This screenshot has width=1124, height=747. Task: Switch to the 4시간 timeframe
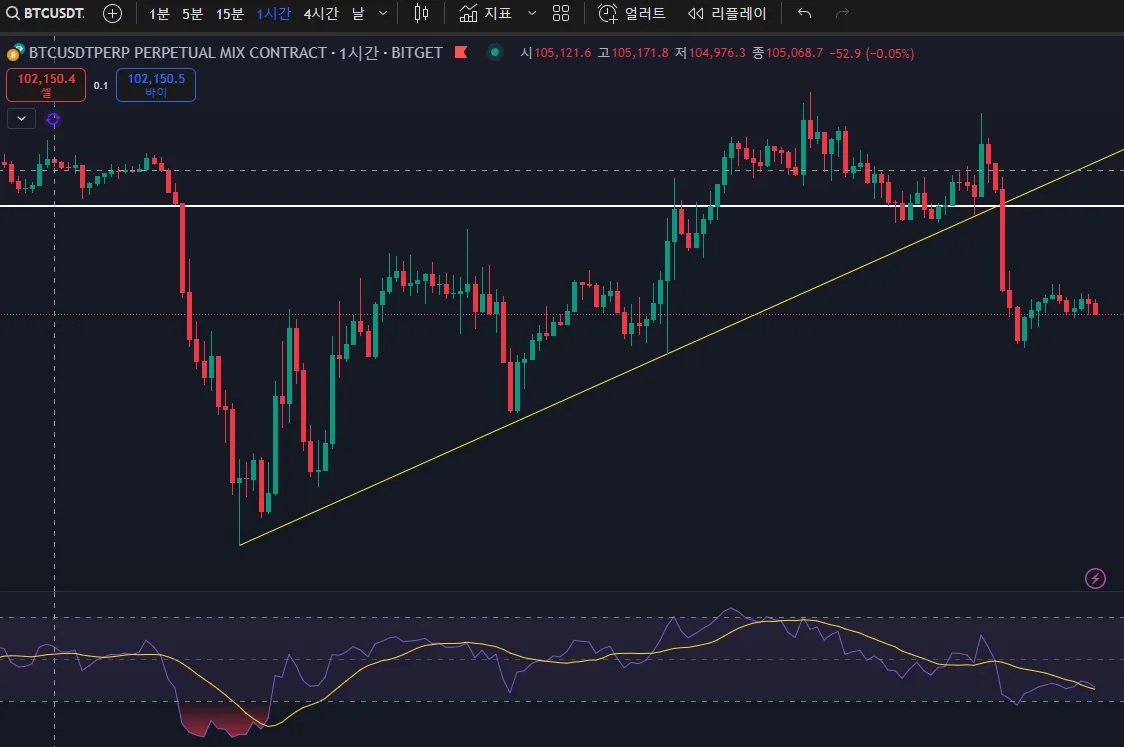click(320, 14)
